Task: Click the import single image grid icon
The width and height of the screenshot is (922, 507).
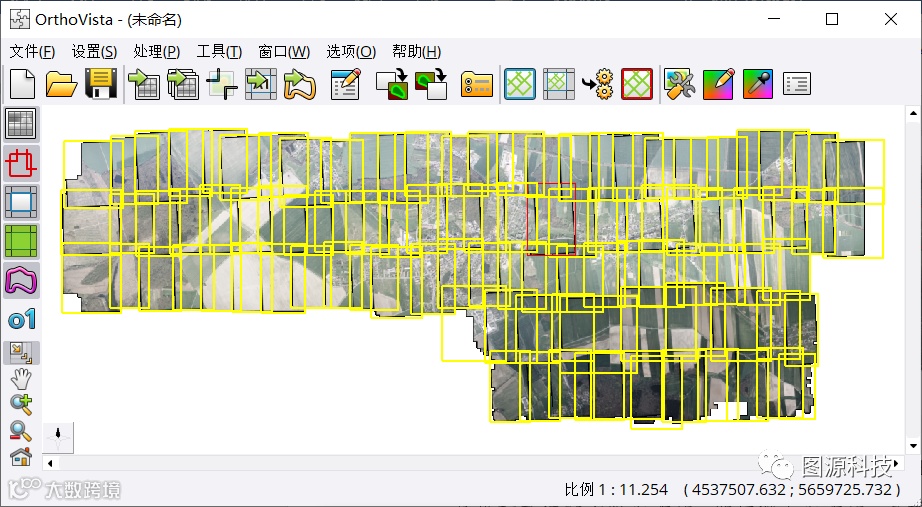Action: pos(144,84)
